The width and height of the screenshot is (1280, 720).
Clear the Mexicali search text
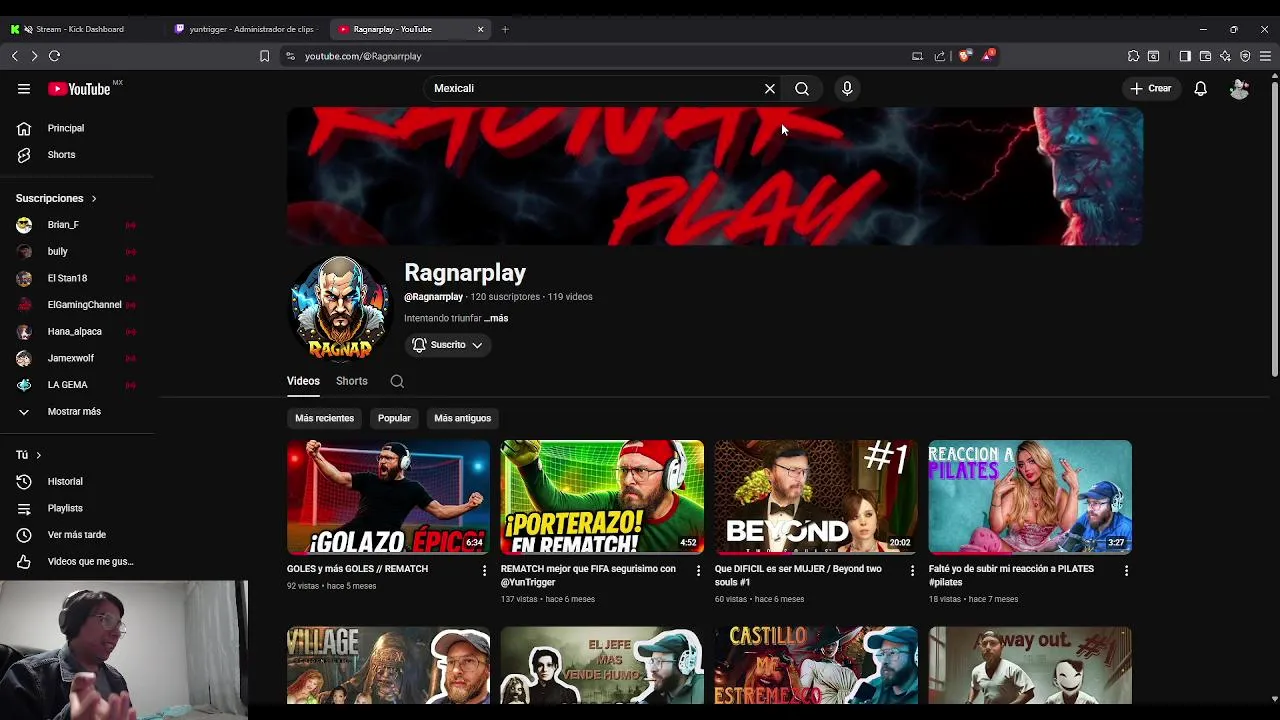[x=770, y=89]
